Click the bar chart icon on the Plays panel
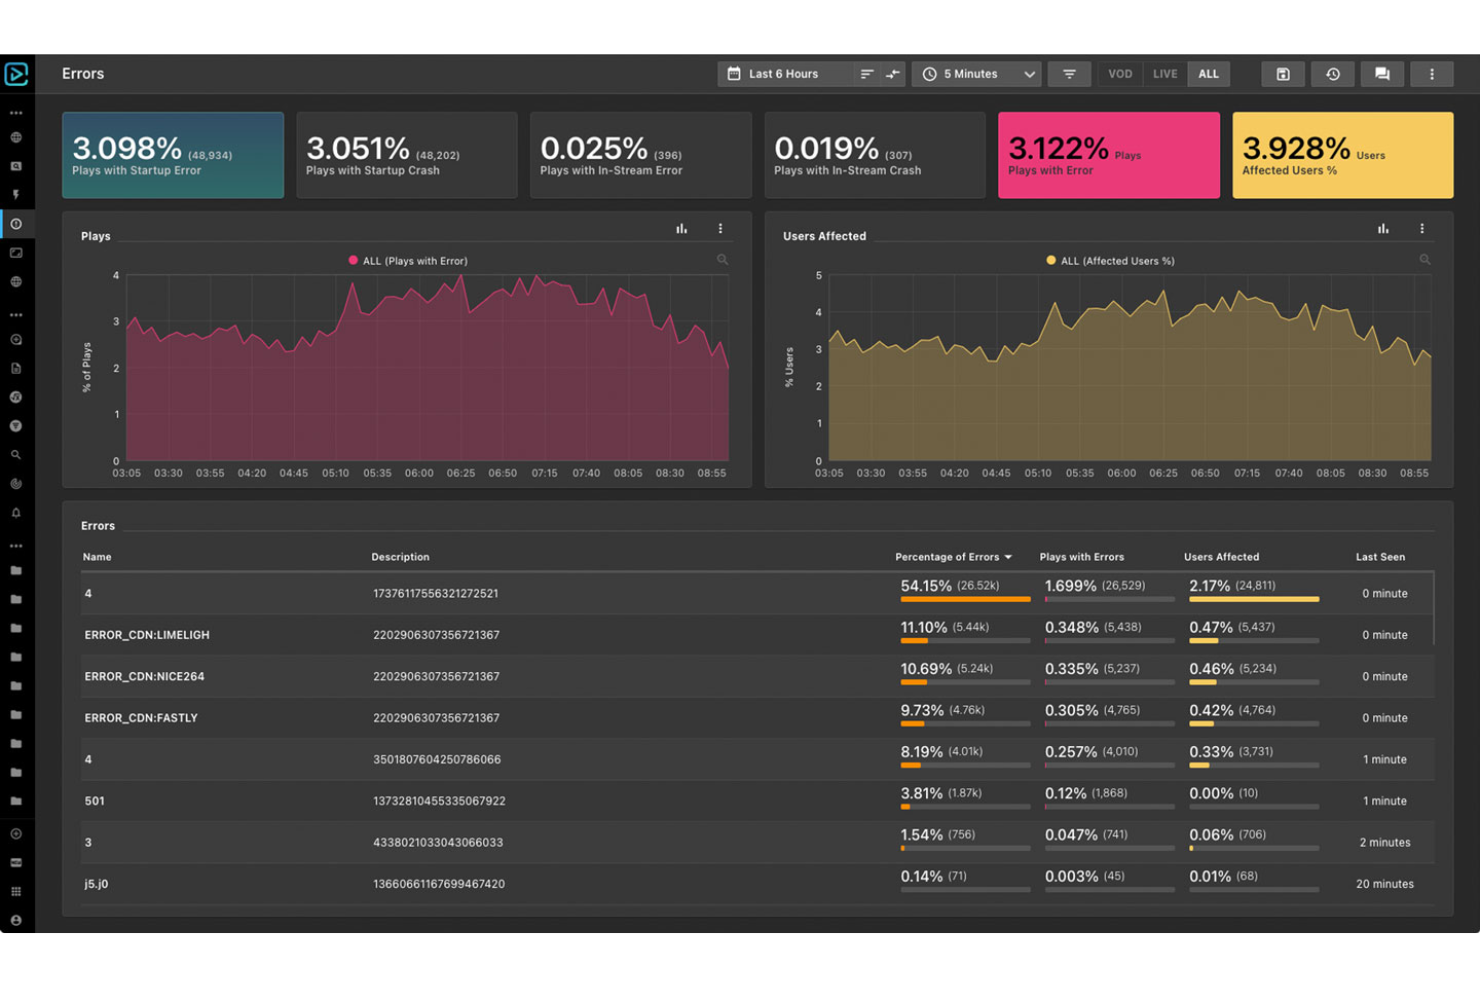1480x987 pixels. pyautogui.click(x=681, y=228)
